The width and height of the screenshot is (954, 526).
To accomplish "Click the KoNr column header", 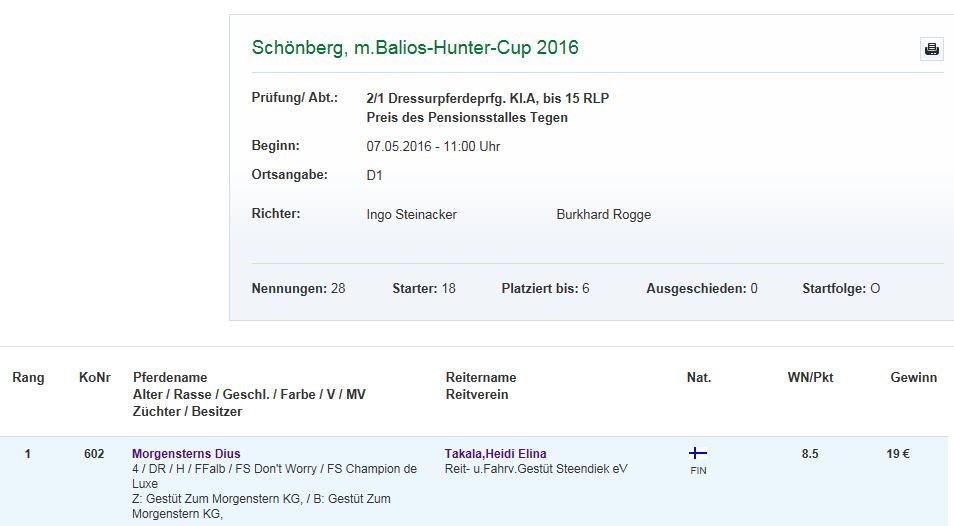I will click(94, 378).
